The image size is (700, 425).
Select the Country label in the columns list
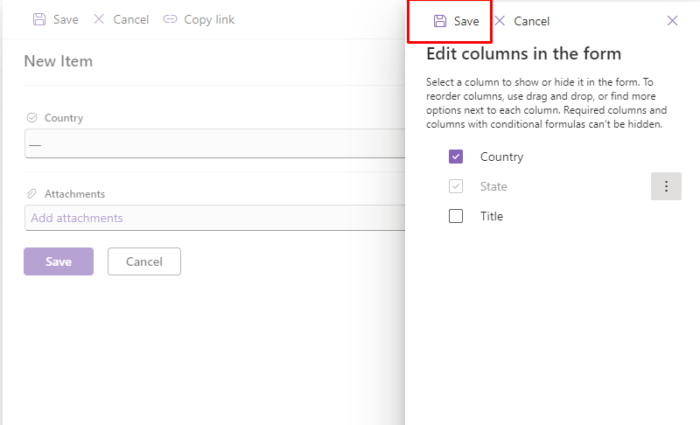click(x=502, y=157)
